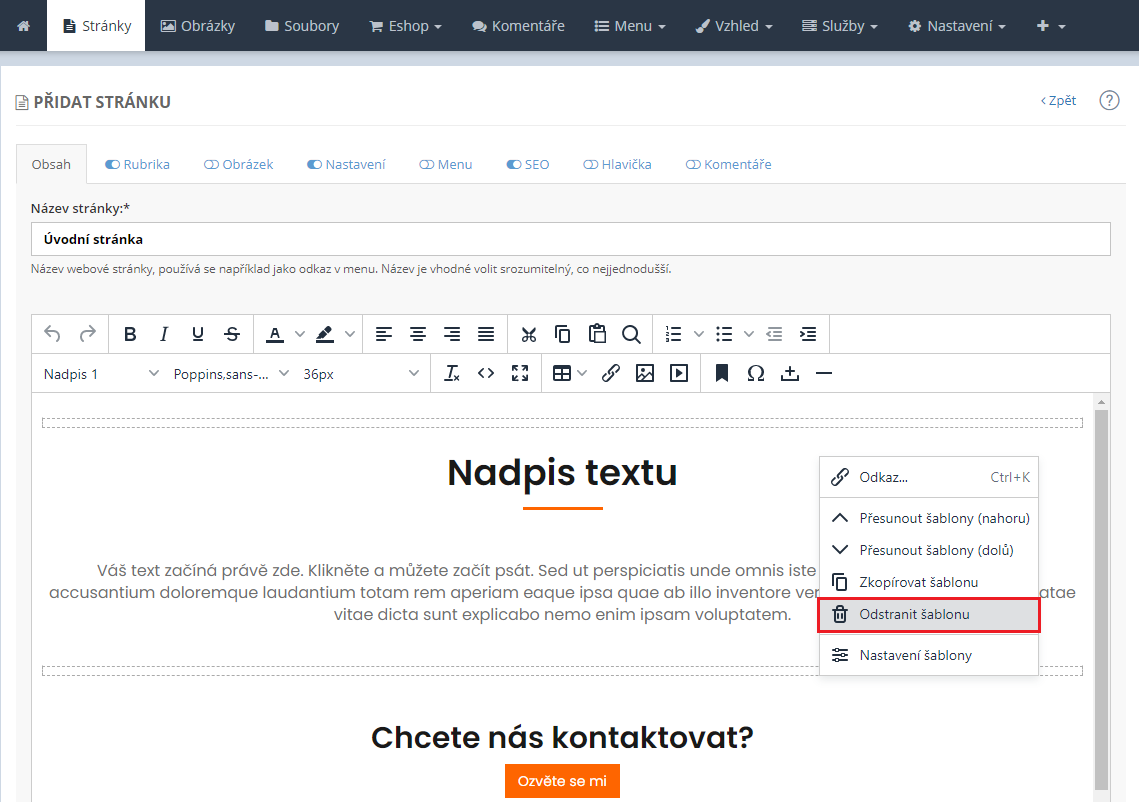
Task: Cut selection with the scissors icon
Action: click(529, 334)
